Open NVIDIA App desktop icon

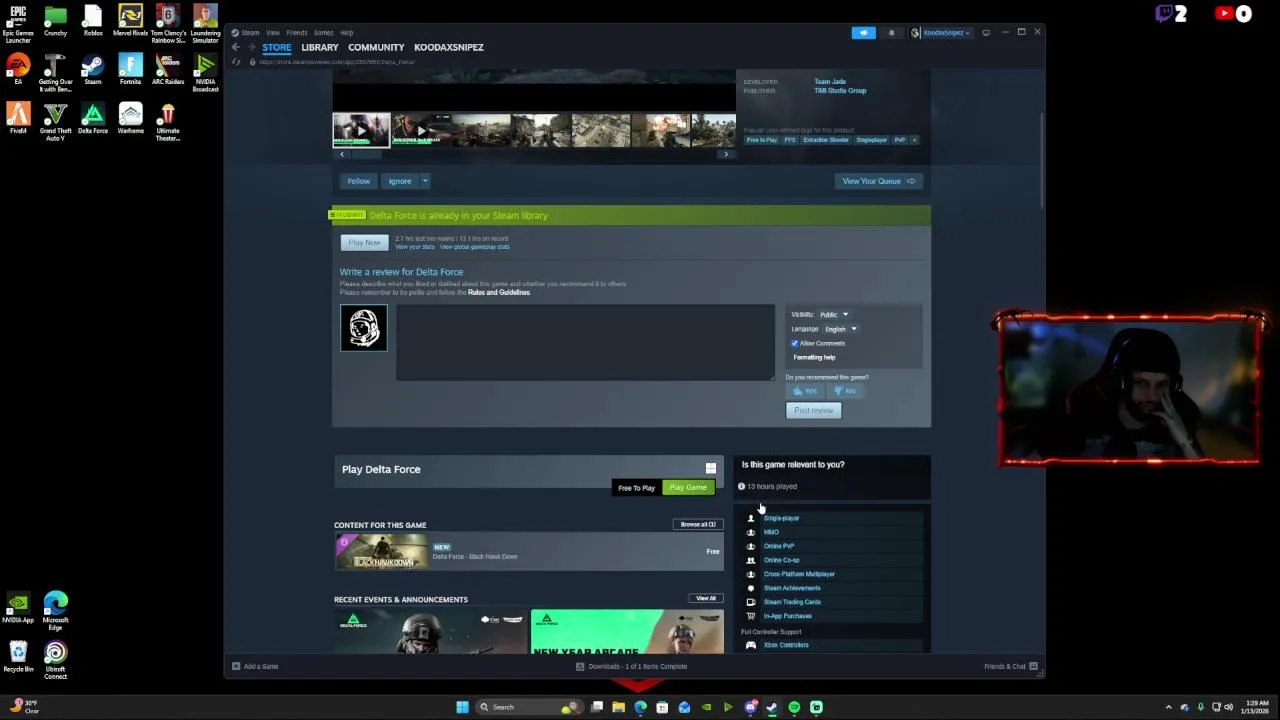pyautogui.click(x=18, y=608)
